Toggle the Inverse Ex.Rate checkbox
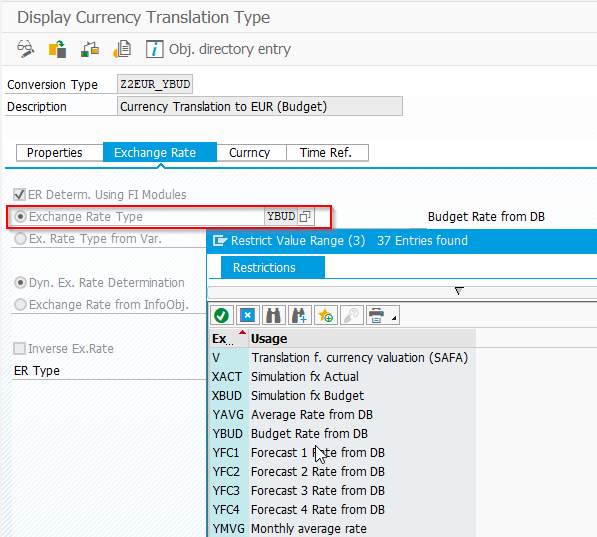 19,348
